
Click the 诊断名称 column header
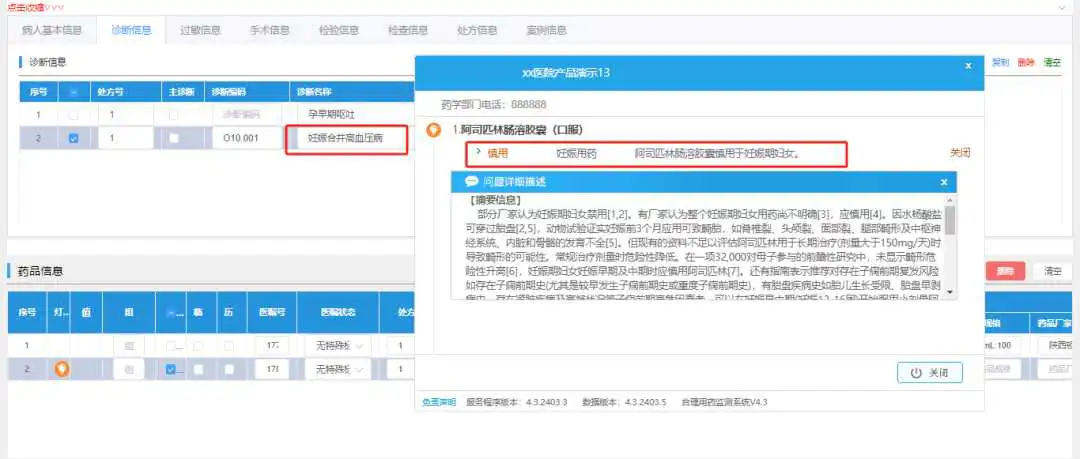[x=315, y=92]
